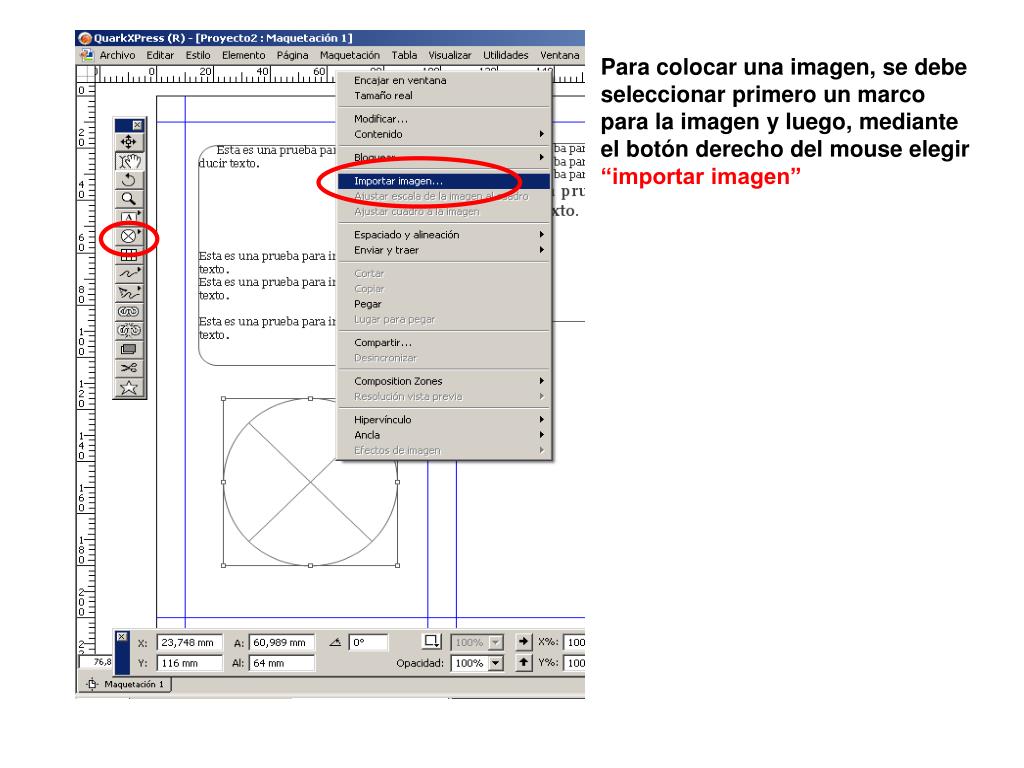Open the Visualizar menu
The image size is (1024, 768).
450,56
